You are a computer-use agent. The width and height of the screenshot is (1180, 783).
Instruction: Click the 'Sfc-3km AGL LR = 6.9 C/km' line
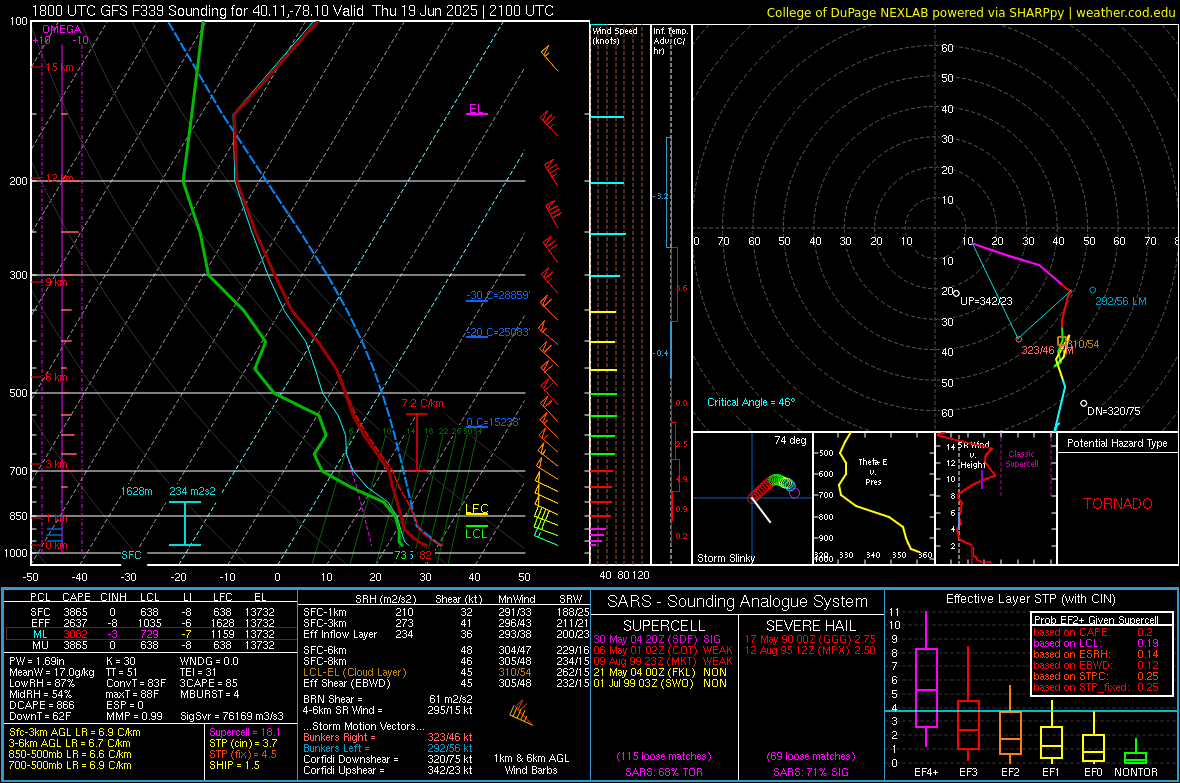(75, 732)
